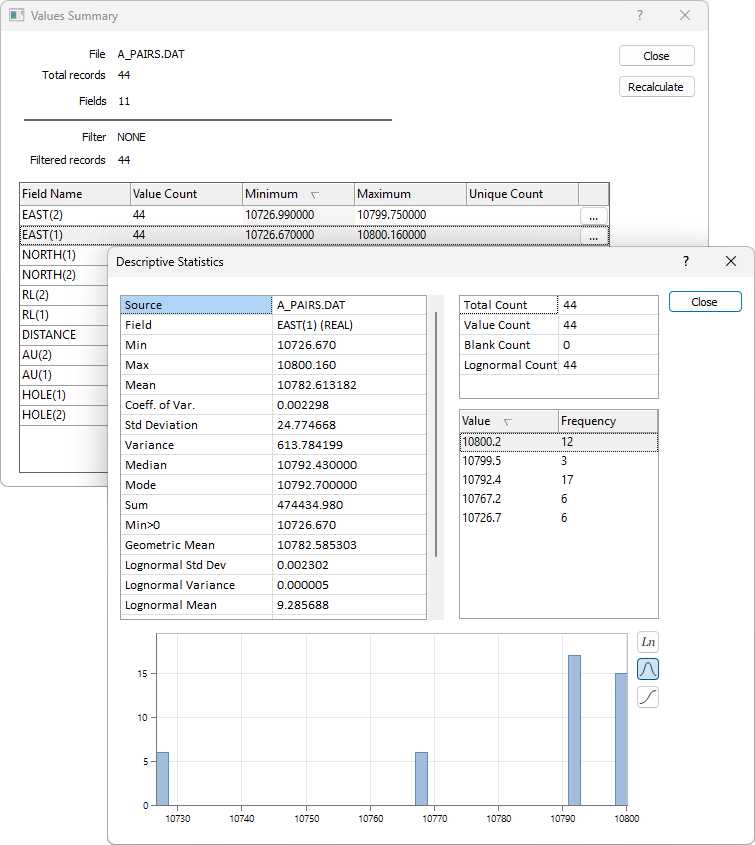Open details button for the EAST(1) row

click(594, 236)
